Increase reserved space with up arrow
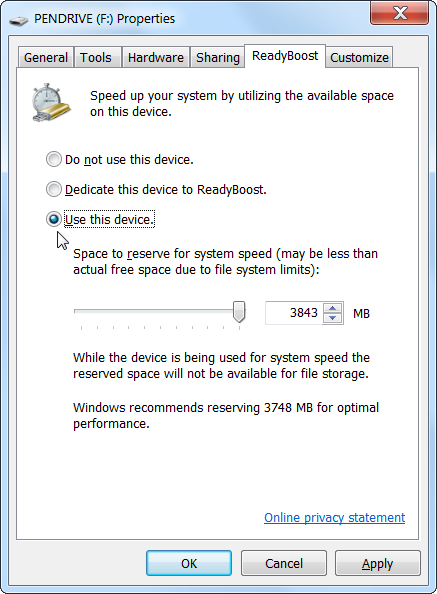Screen dimensions: 437x594 tap(332, 308)
